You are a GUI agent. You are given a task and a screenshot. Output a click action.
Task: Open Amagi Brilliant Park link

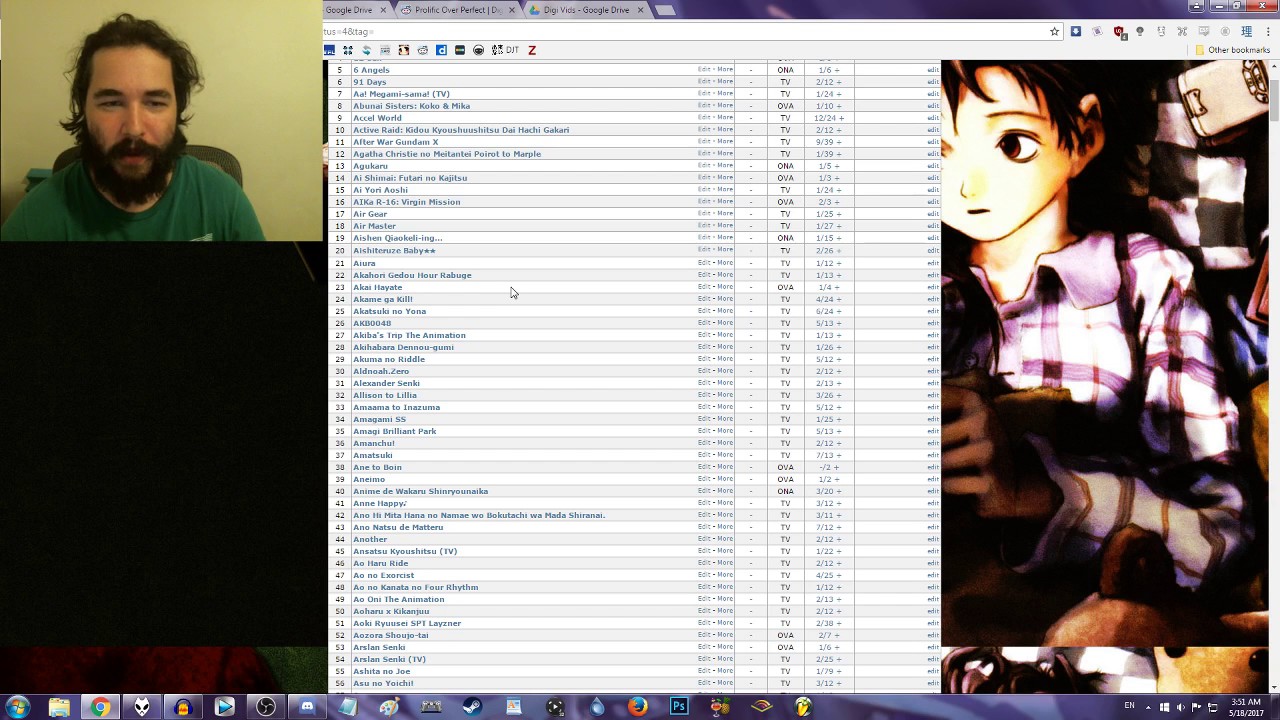(395, 431)
